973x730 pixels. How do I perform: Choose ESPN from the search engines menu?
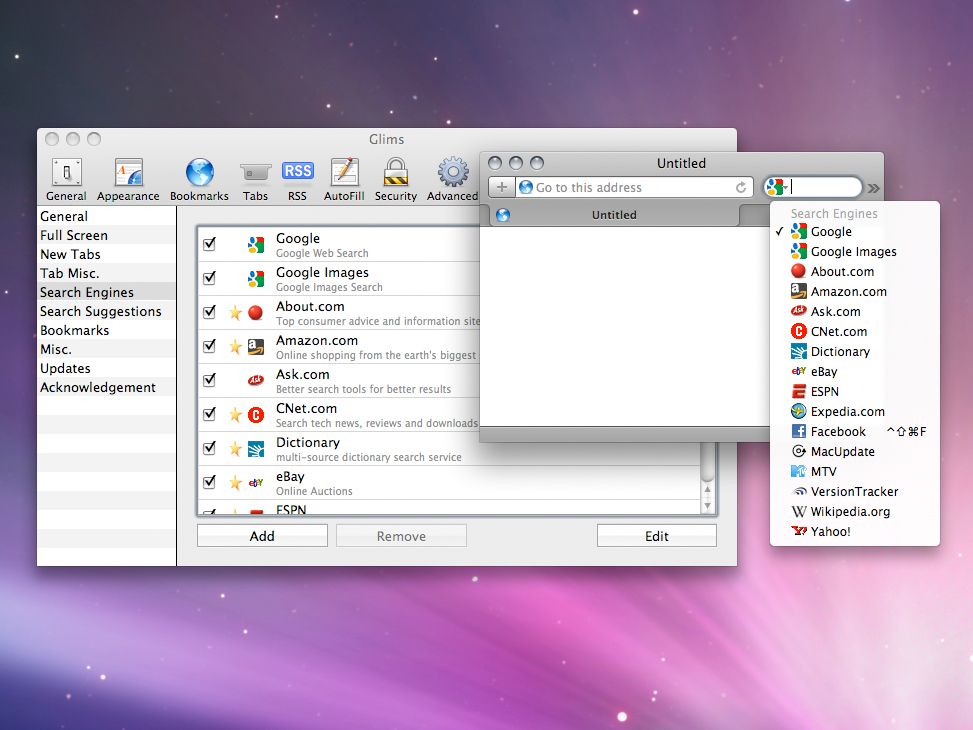coord(854,392)
